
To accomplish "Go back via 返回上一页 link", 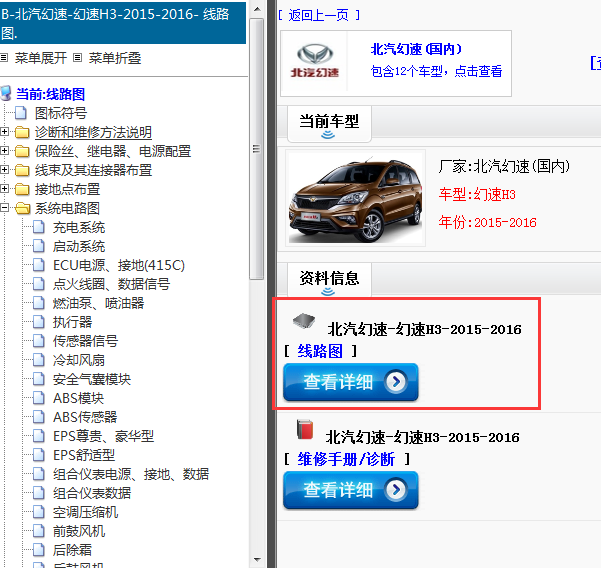I will tap(319, 15).
